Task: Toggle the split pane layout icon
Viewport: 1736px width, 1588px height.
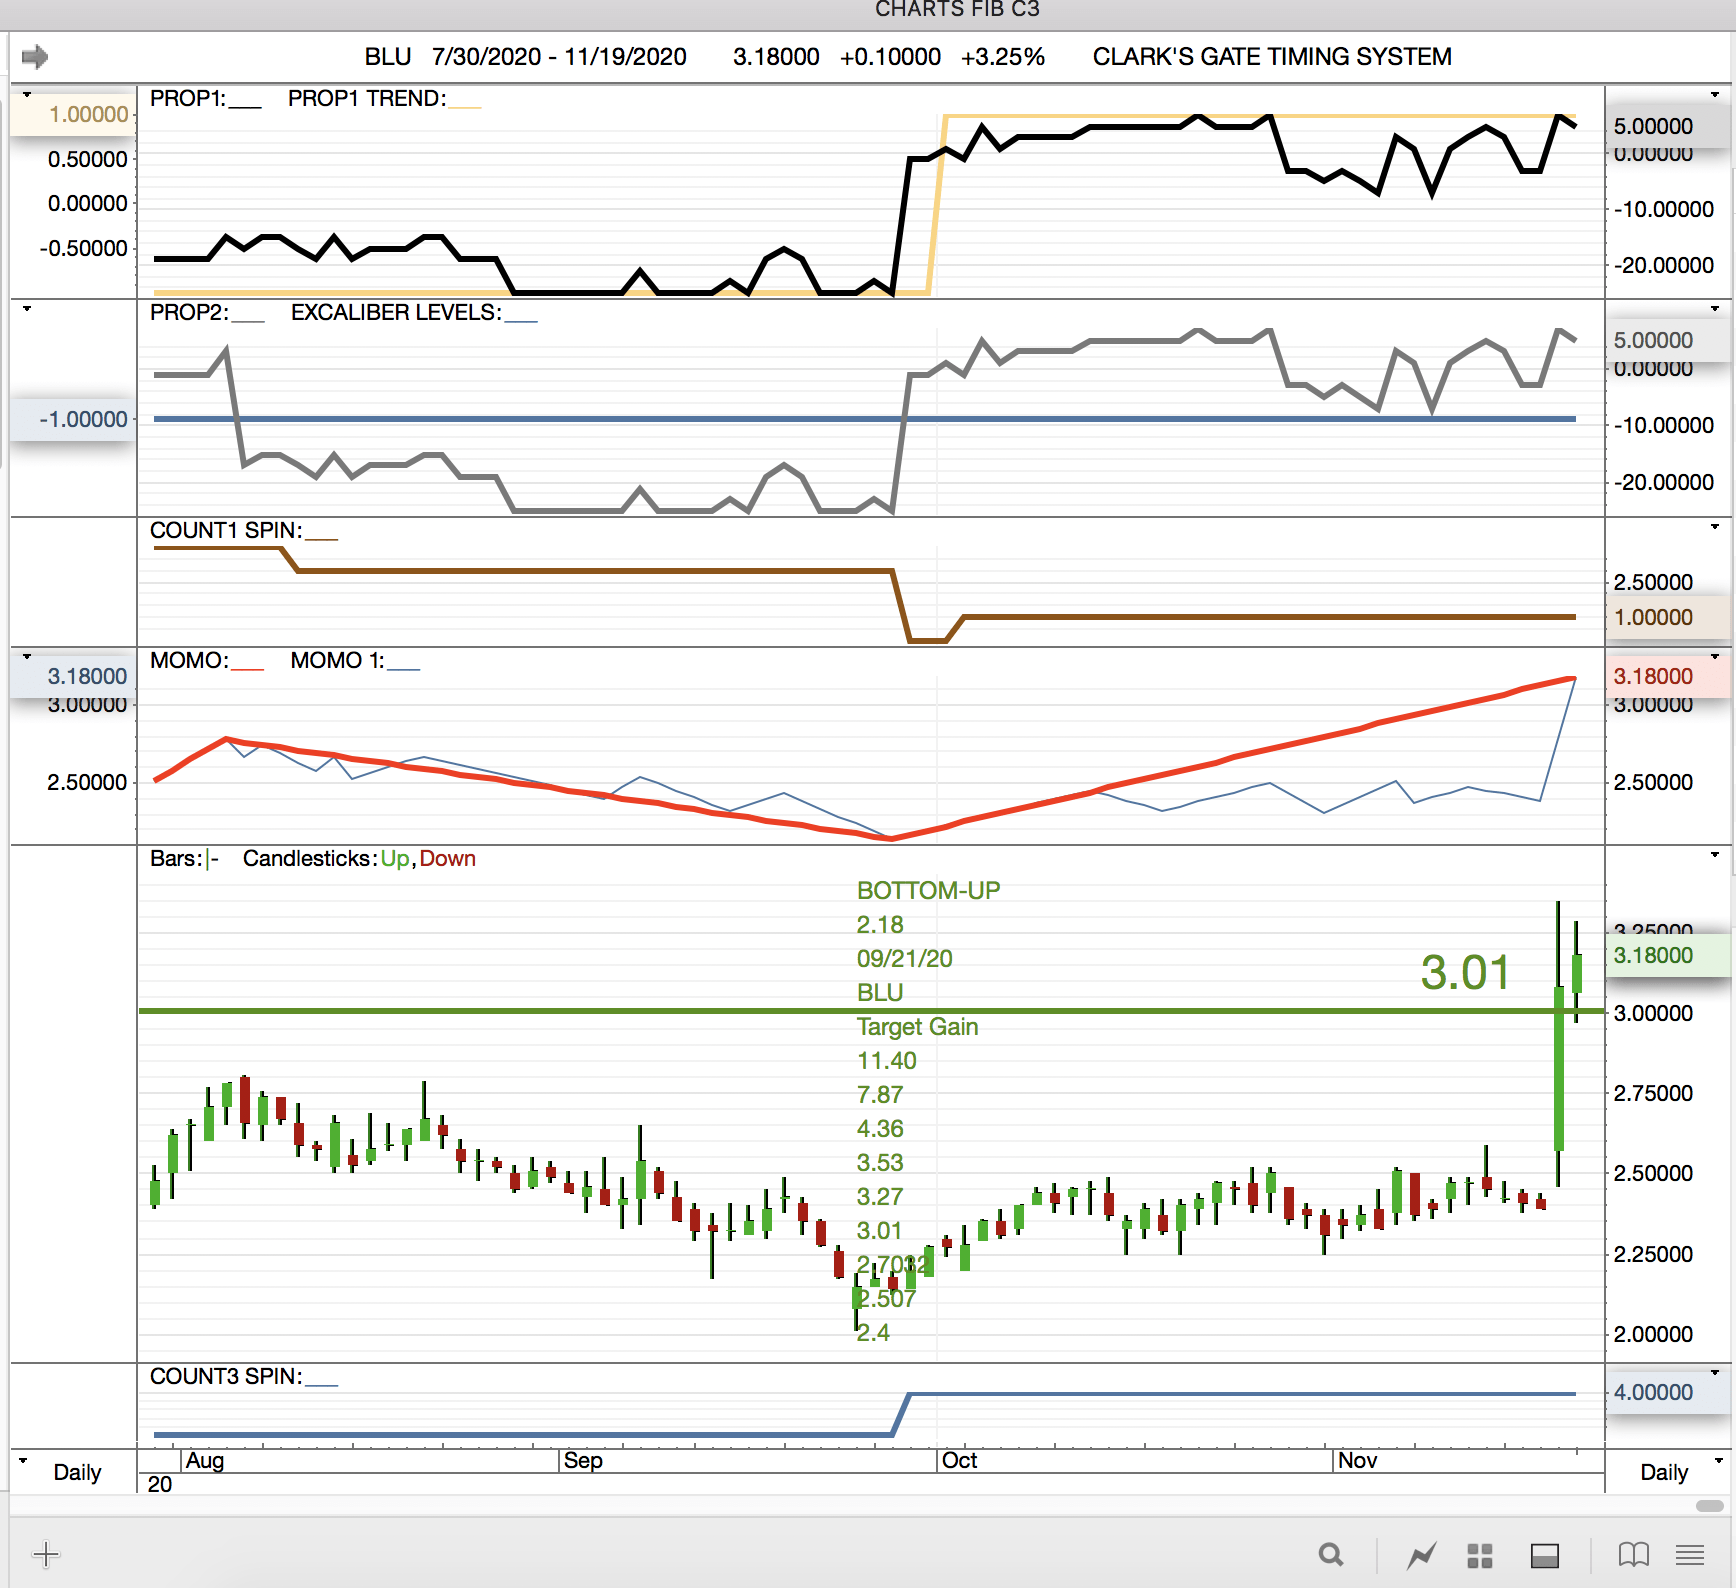Action: 1544,1555
